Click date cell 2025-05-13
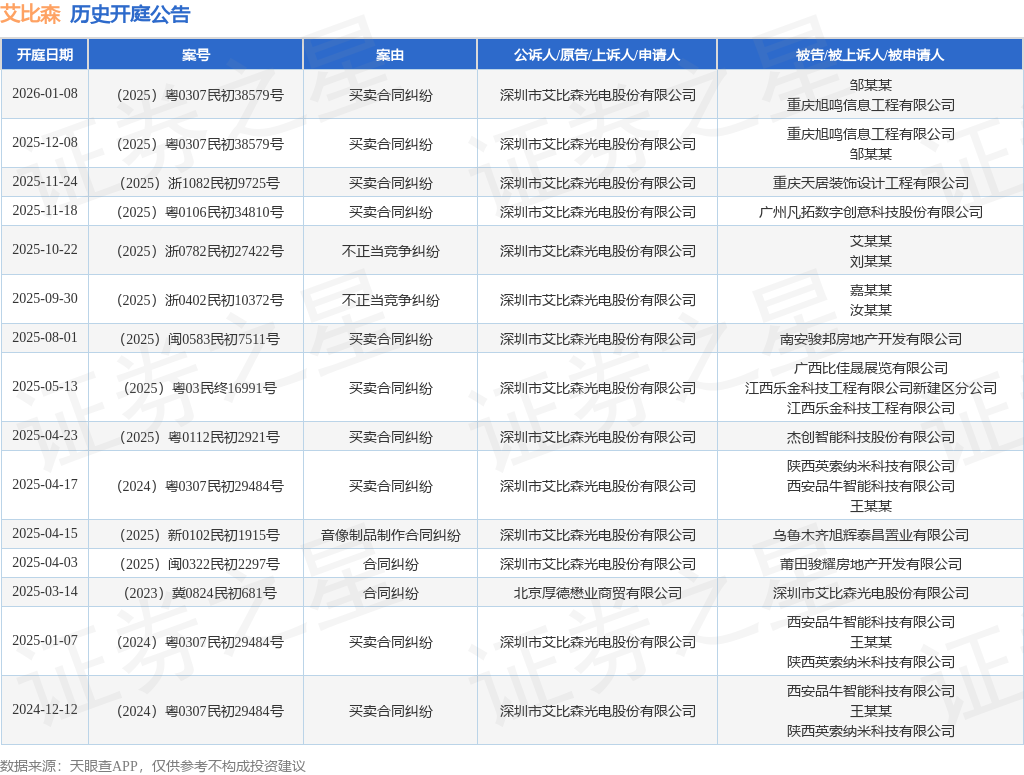 tap(45, 387)
